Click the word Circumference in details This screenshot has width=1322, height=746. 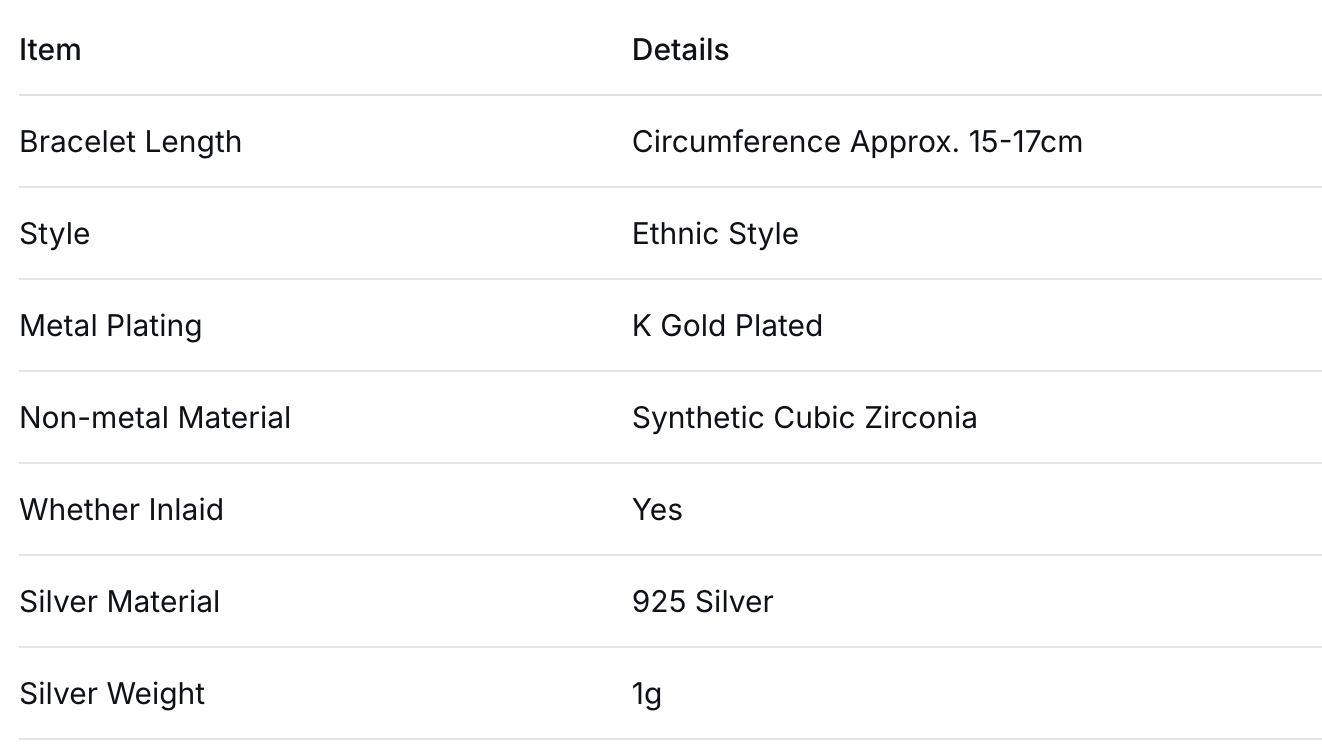(x=736, y=141)
